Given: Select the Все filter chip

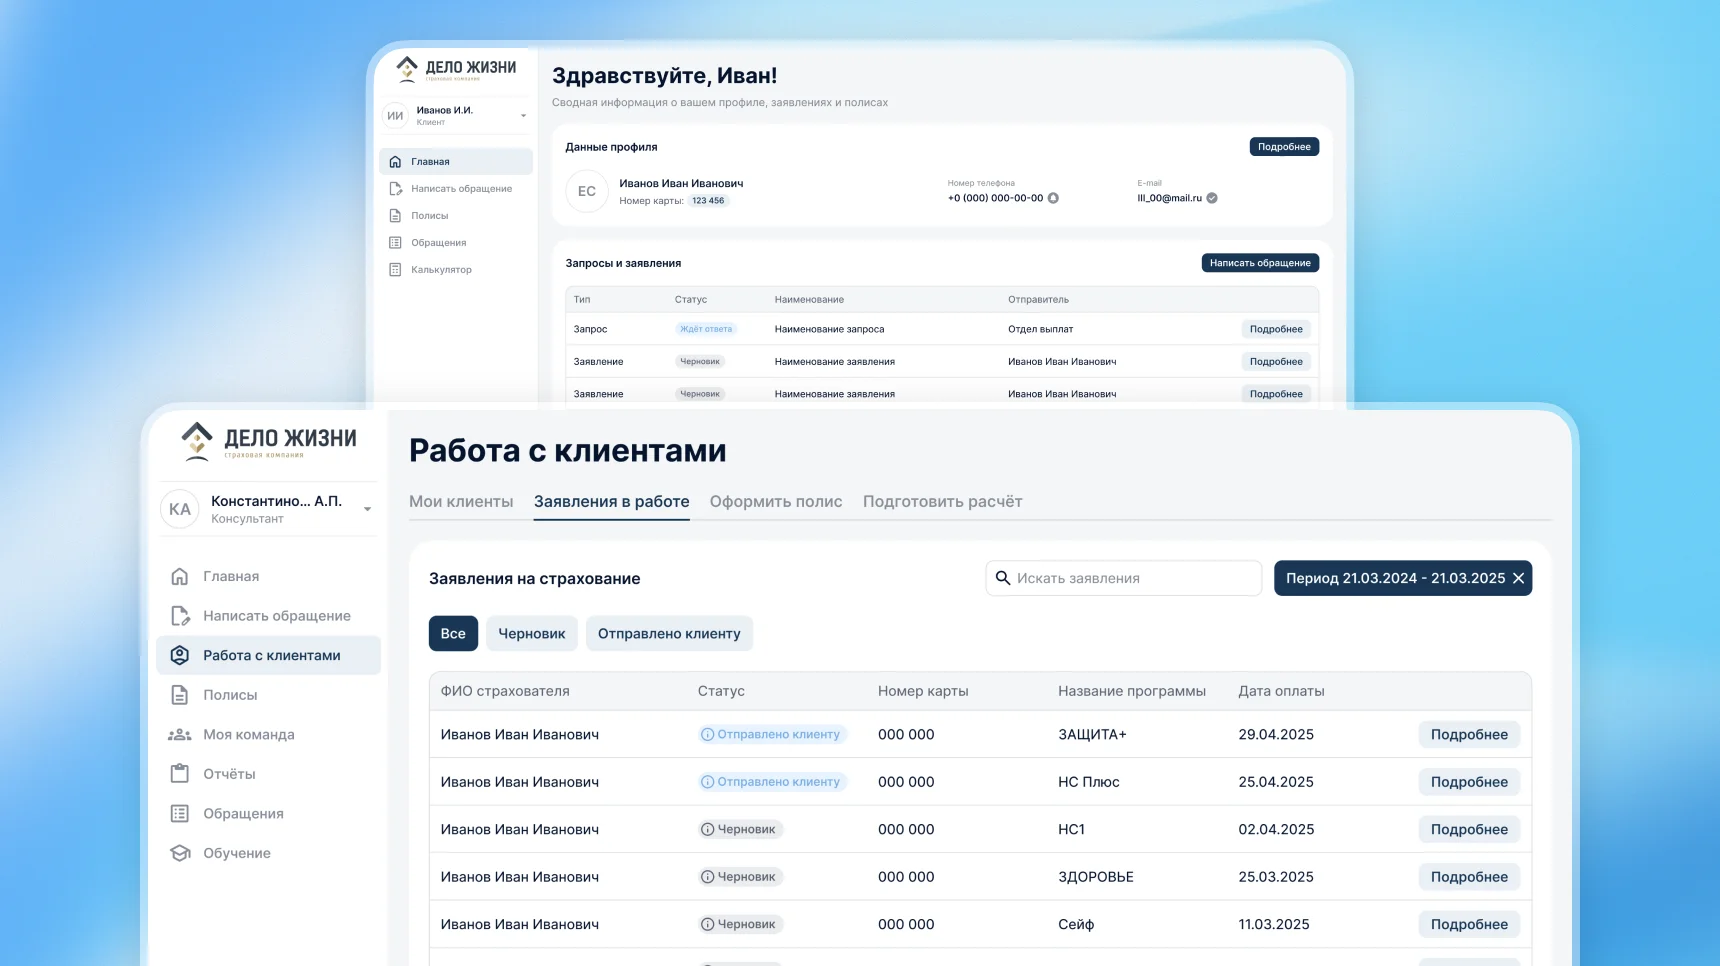Looking at the screenshot, I should [453, 634].
